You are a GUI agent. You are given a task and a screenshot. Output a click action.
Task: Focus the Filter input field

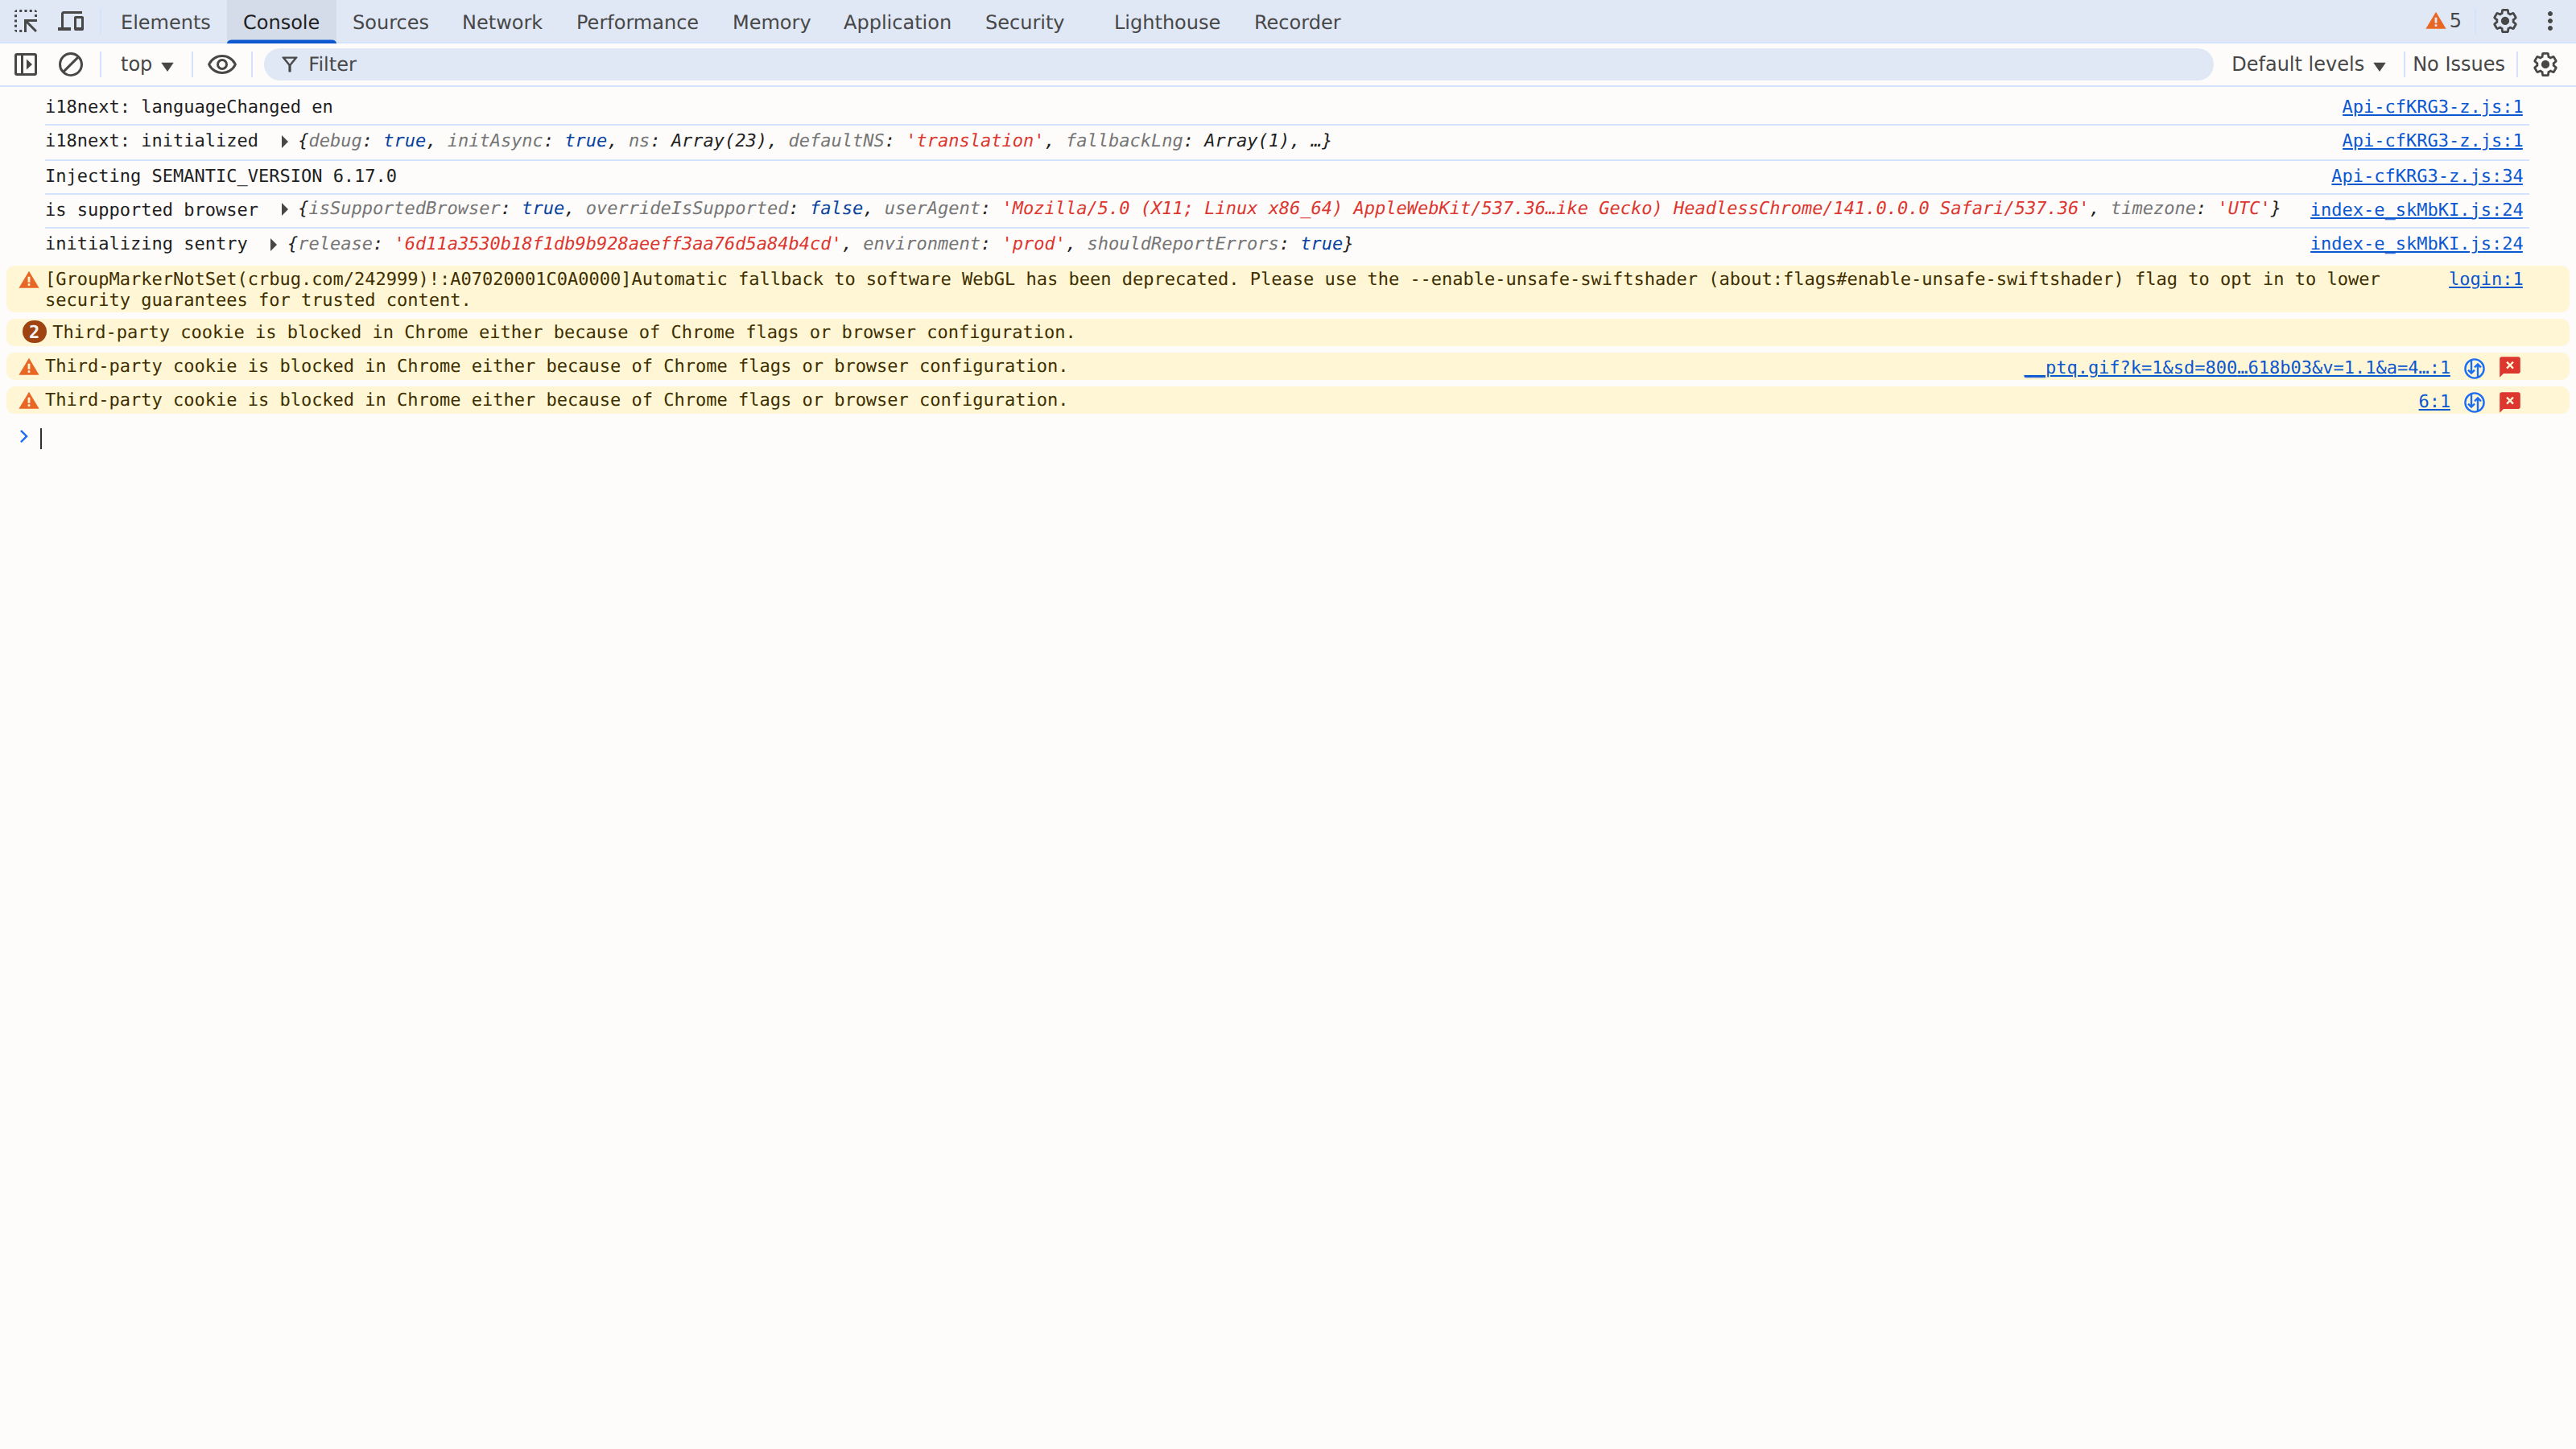point(1239,64)
